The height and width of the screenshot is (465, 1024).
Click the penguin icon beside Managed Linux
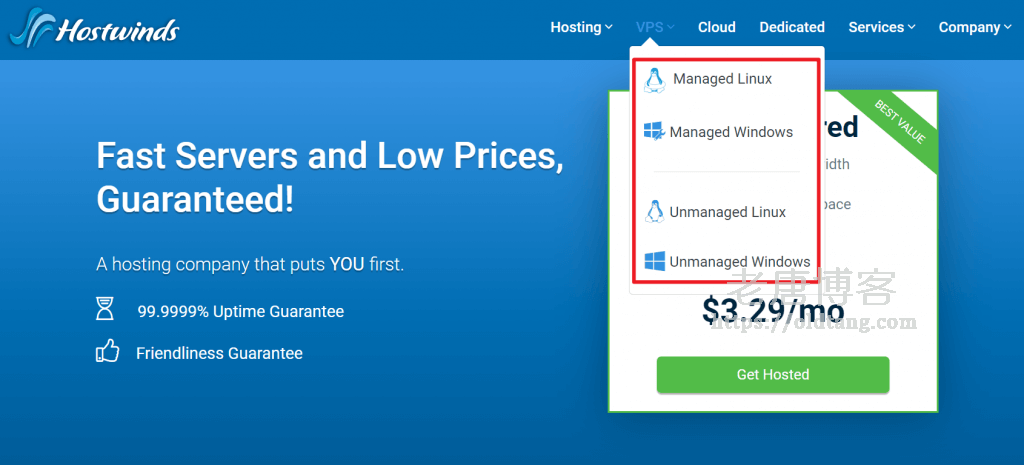click(x=655, y=80)
